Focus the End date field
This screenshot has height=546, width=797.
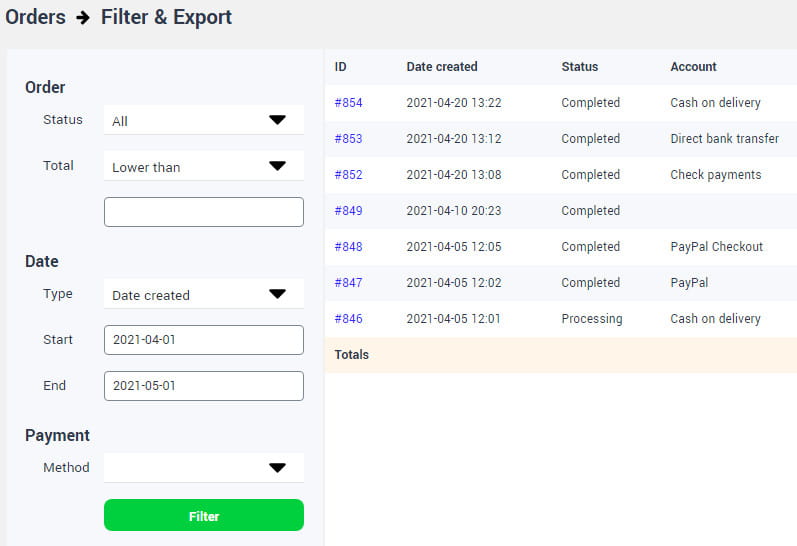tap(203, 386)
